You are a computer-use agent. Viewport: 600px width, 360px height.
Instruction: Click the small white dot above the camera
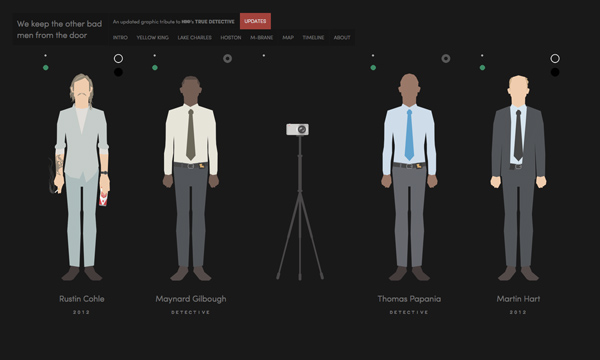click(x=264, y=55)
